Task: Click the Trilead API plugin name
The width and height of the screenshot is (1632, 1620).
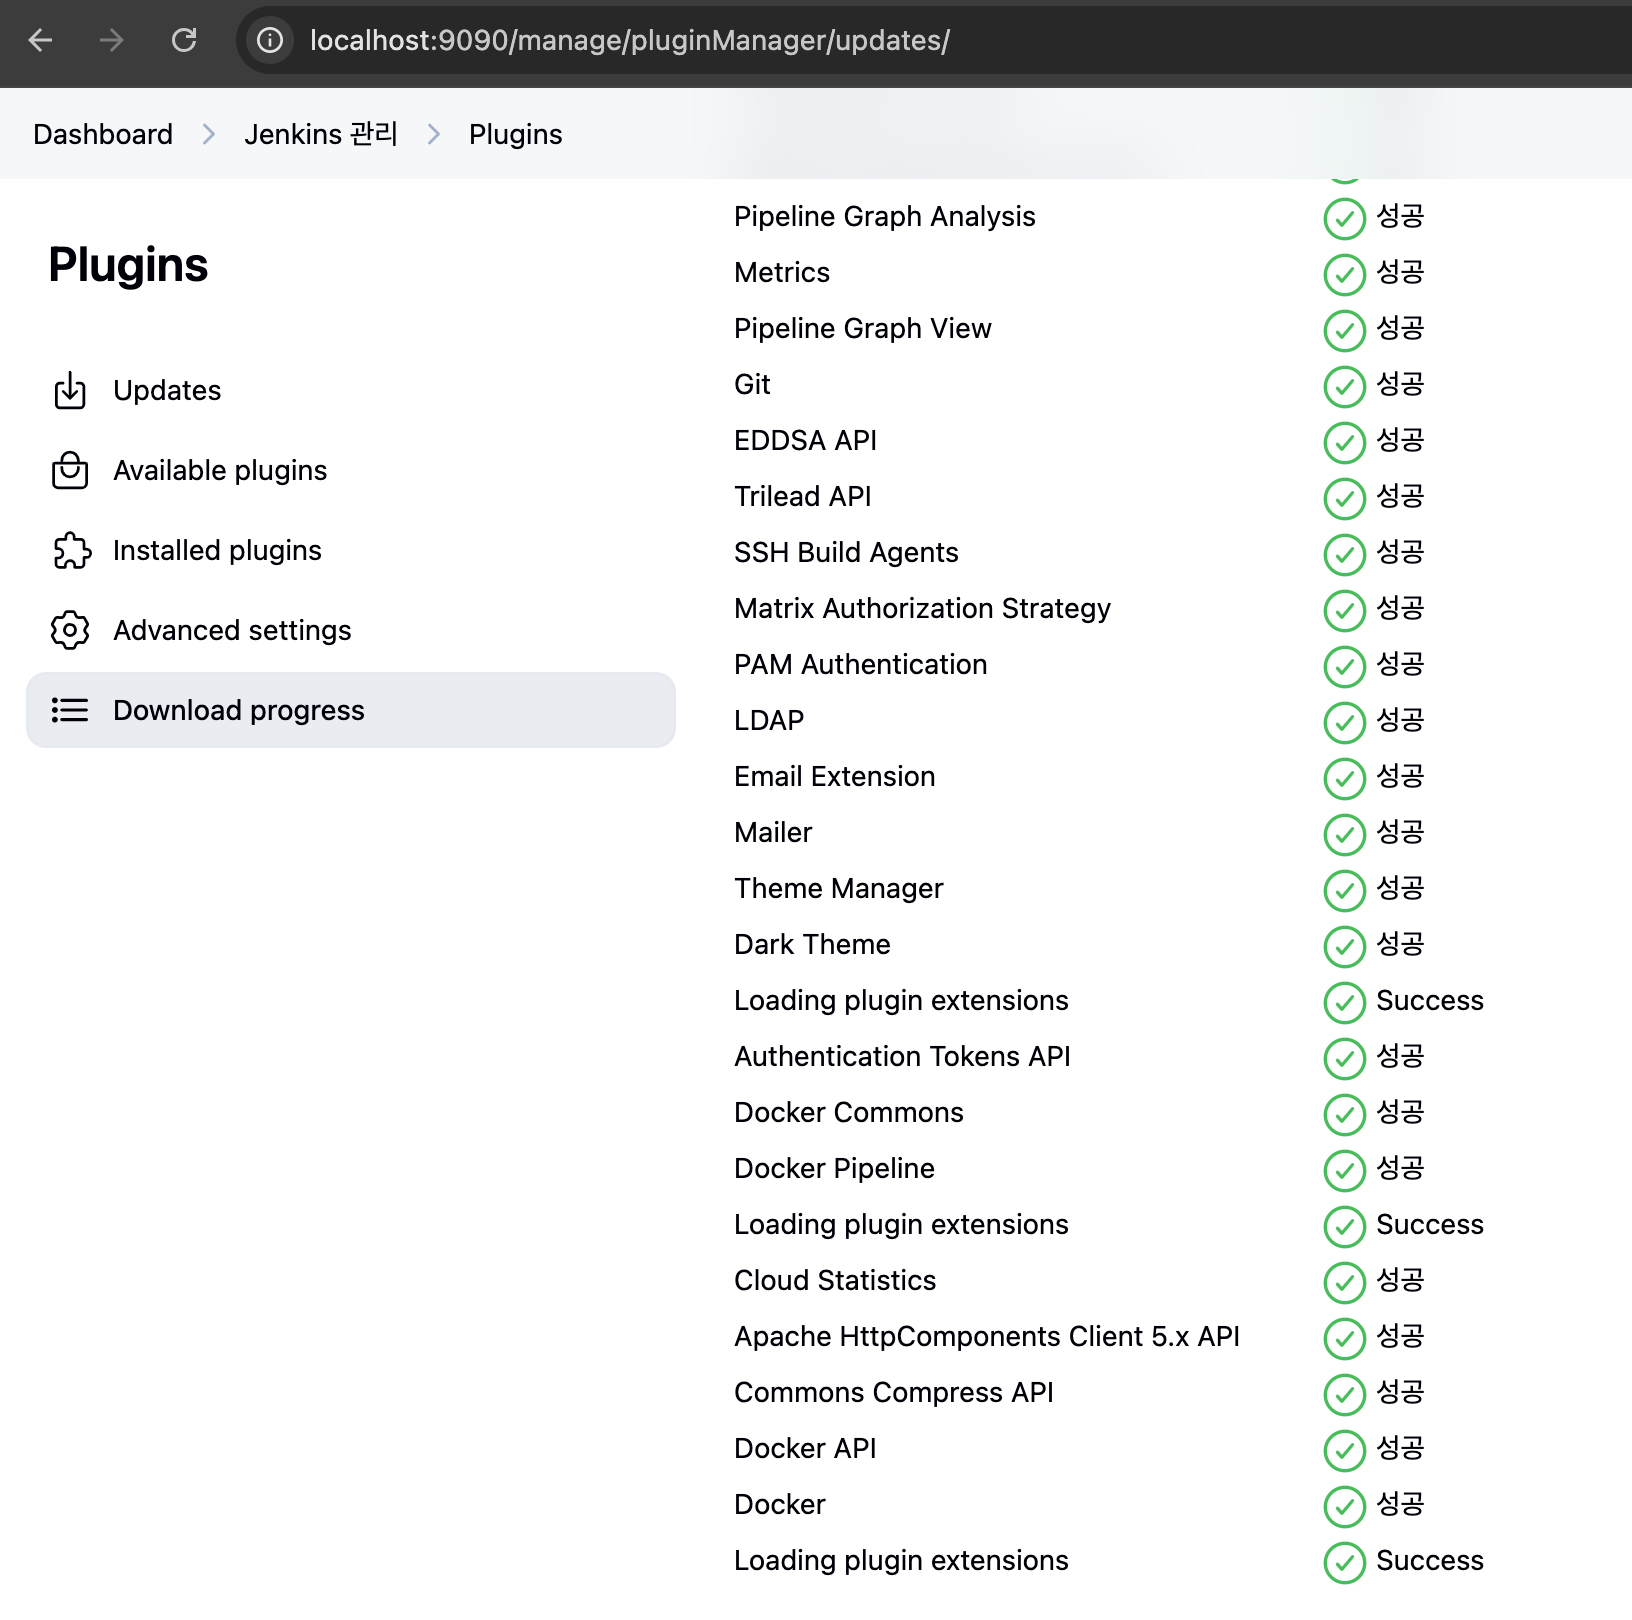Action: click(x=803, y=496)
